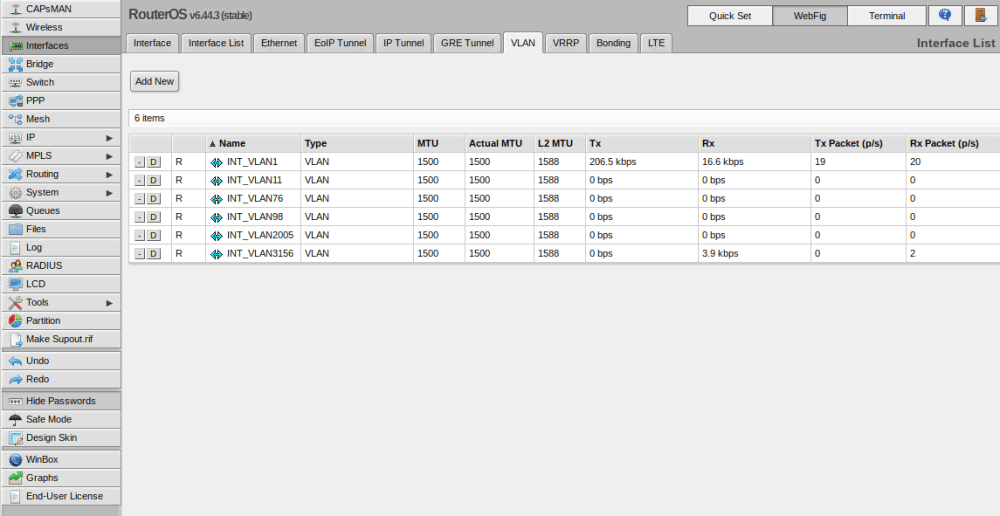Screen dimensions: 1000x516
Task: Select the Bridge icon in sidebar
Action: point(16,64)
